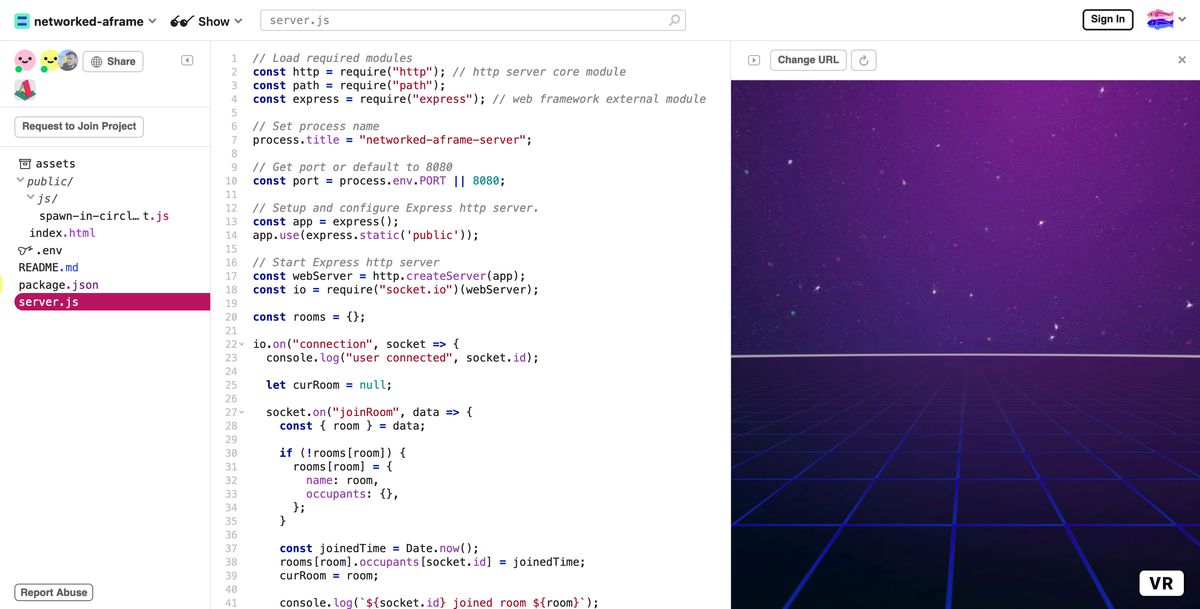This screenshot has width=1200, height=609.
Task: Open package.json in the file list
Action: click(x=58, y=285)
